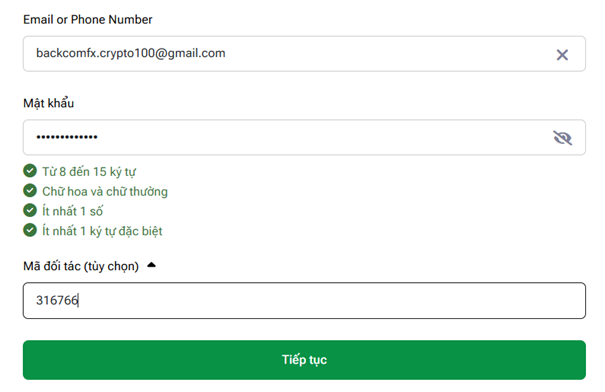605x392 pixels.
Task: Click the "Mật khẩu" field label
Action: coord(49,103)
